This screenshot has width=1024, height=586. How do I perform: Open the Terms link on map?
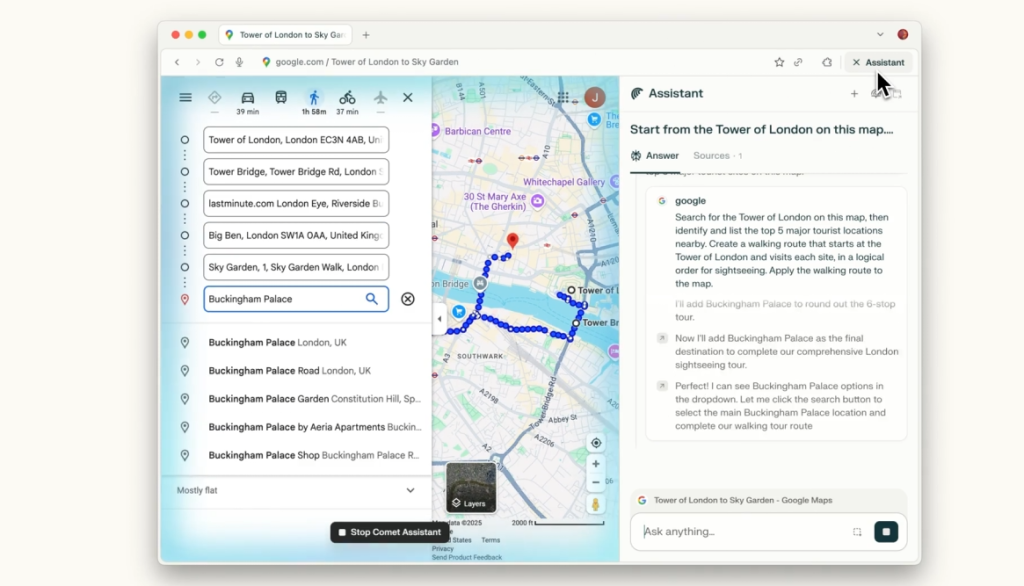point(490,540)
